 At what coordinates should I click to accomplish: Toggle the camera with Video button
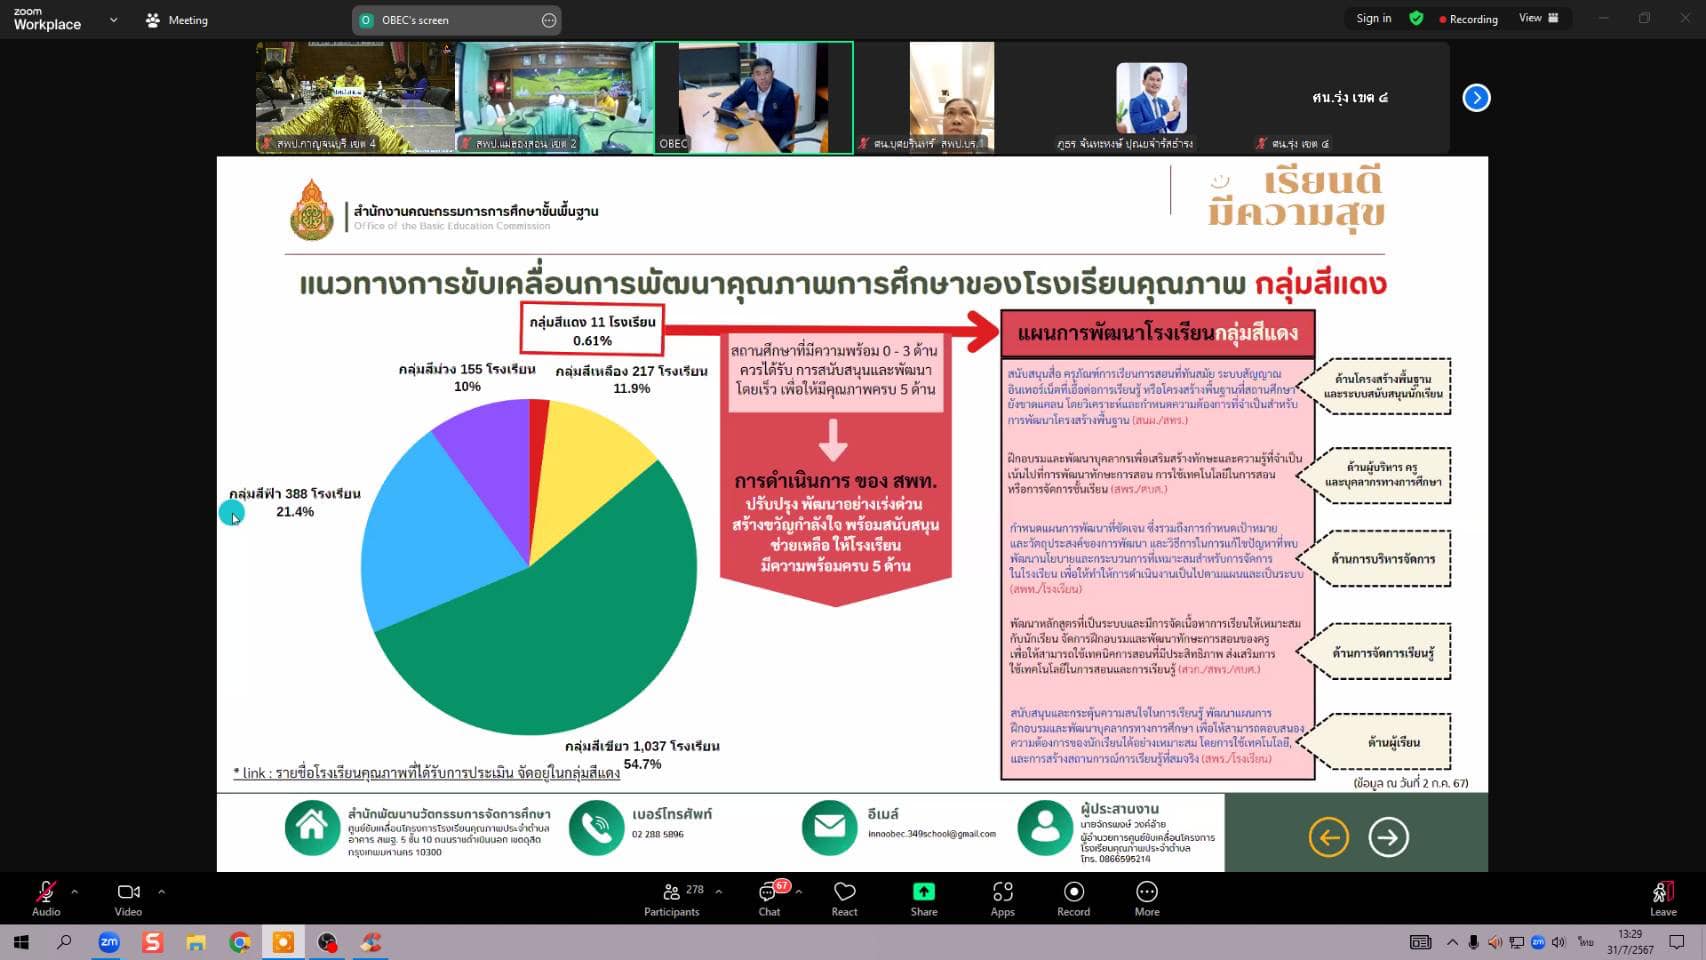coord(128,898)
